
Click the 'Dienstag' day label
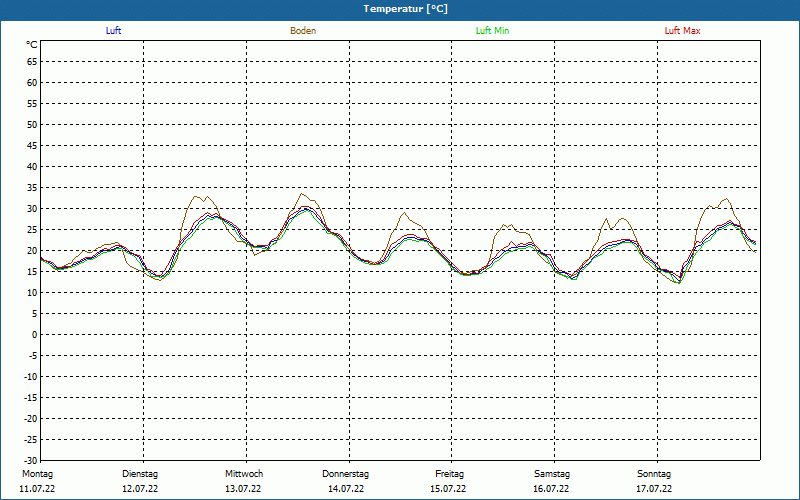pyautogui.click(x=140, y=474)
